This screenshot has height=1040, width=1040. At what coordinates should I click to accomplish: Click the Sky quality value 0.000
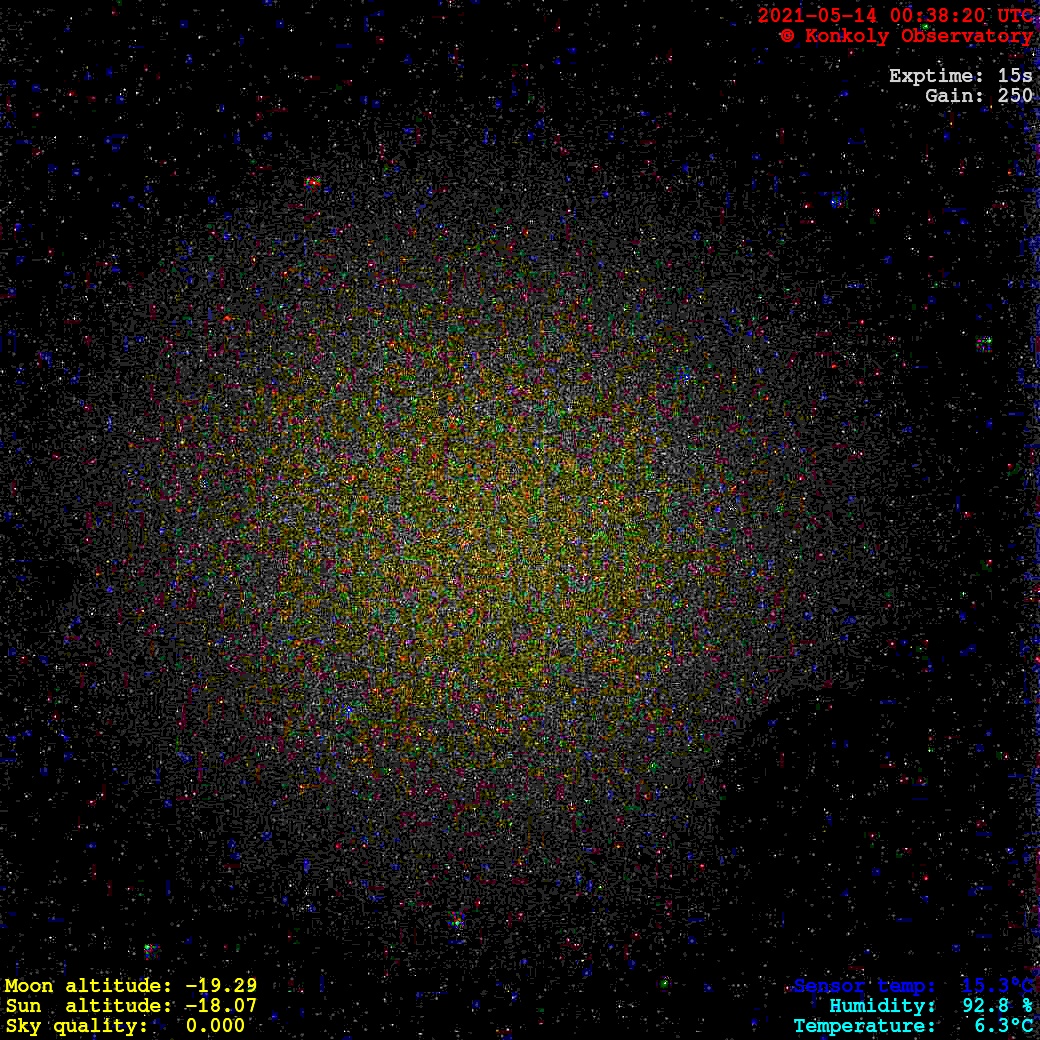tap(215, 1026)
